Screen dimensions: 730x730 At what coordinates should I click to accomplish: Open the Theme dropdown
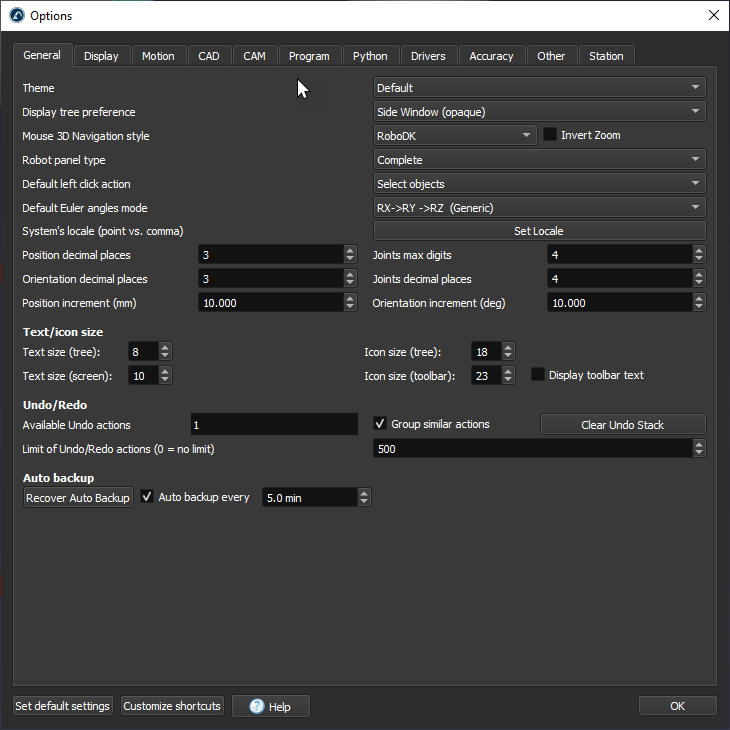click(540, 88)
